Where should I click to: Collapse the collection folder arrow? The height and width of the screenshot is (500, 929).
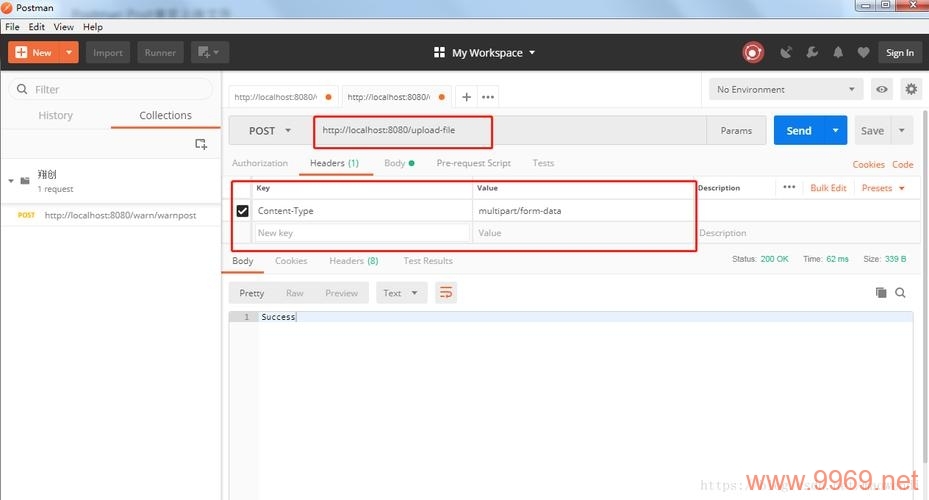point(11,181)
